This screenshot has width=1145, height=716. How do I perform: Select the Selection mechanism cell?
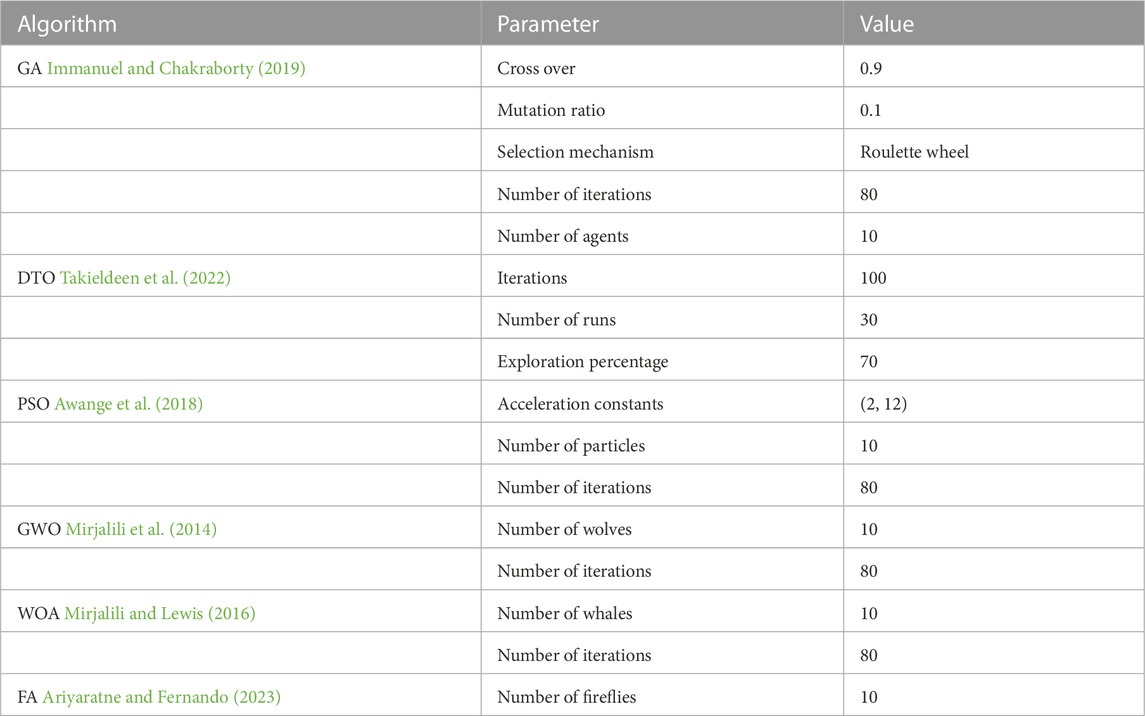(x=662, y=150)
